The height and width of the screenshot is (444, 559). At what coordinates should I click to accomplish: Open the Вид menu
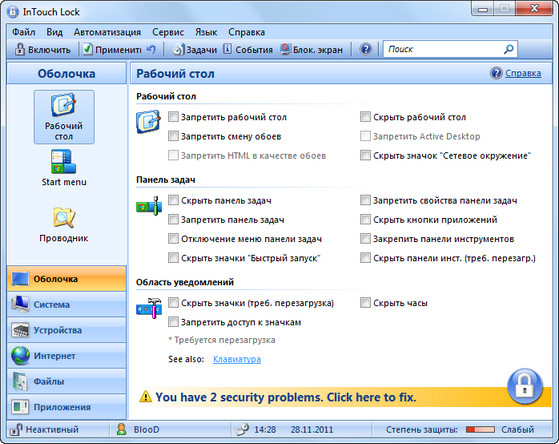pyautogui.click(x=55, y=32)
